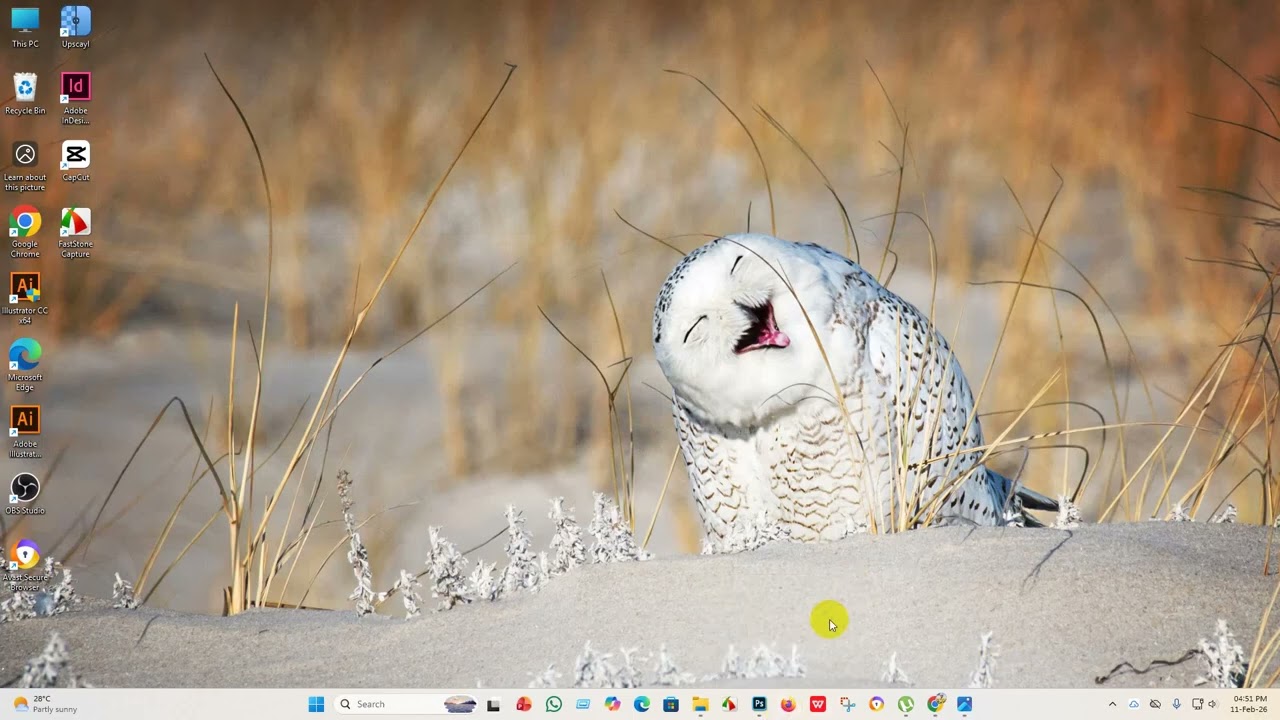This screenshot has height=720, width=1280.
Task: Open the Upscayl desktop shortcut
Action: 75,27
